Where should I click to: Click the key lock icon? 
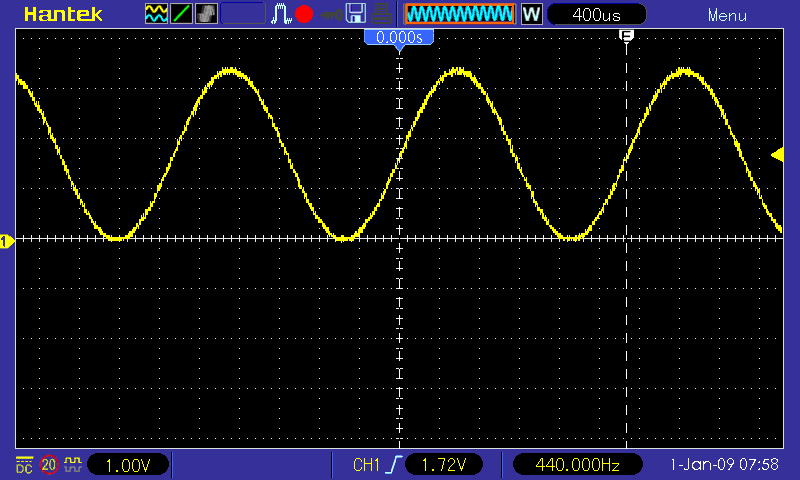coord(330,15)
